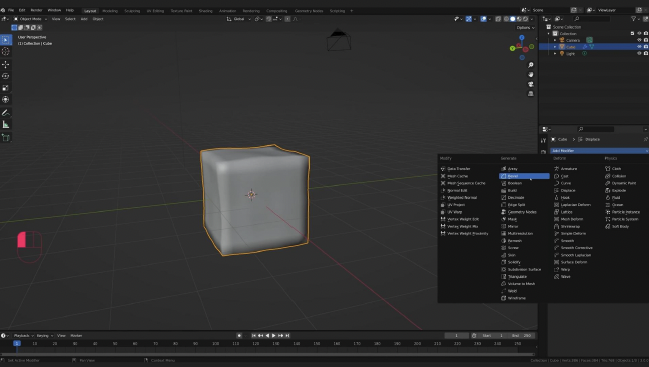Open the Keying dropdown in timeline
The width and height of the screenshot is (649, 367).
point(45,336)
